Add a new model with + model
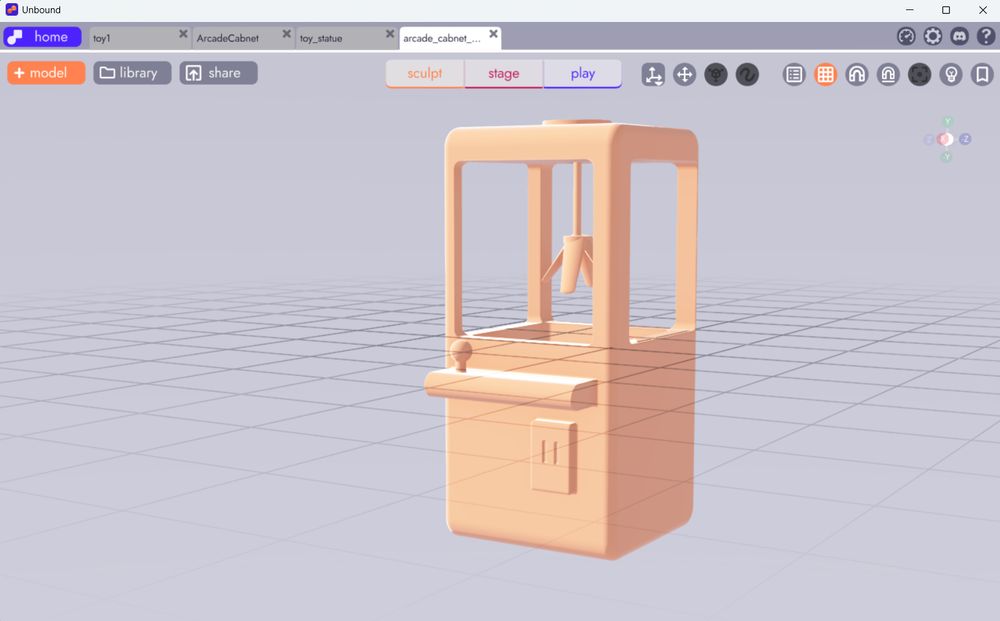Viewport: 1000px width, 621px height. pos(46,73)
